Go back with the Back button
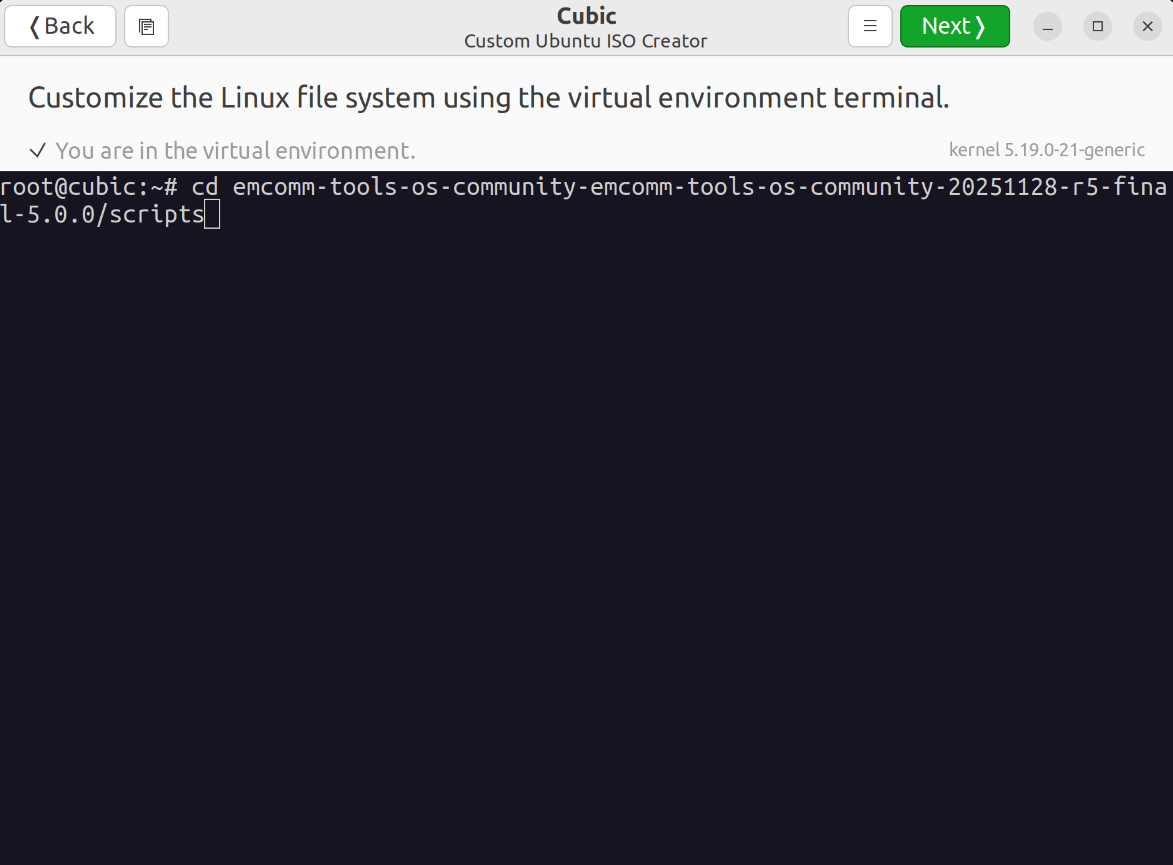 [x=60, y=27]
